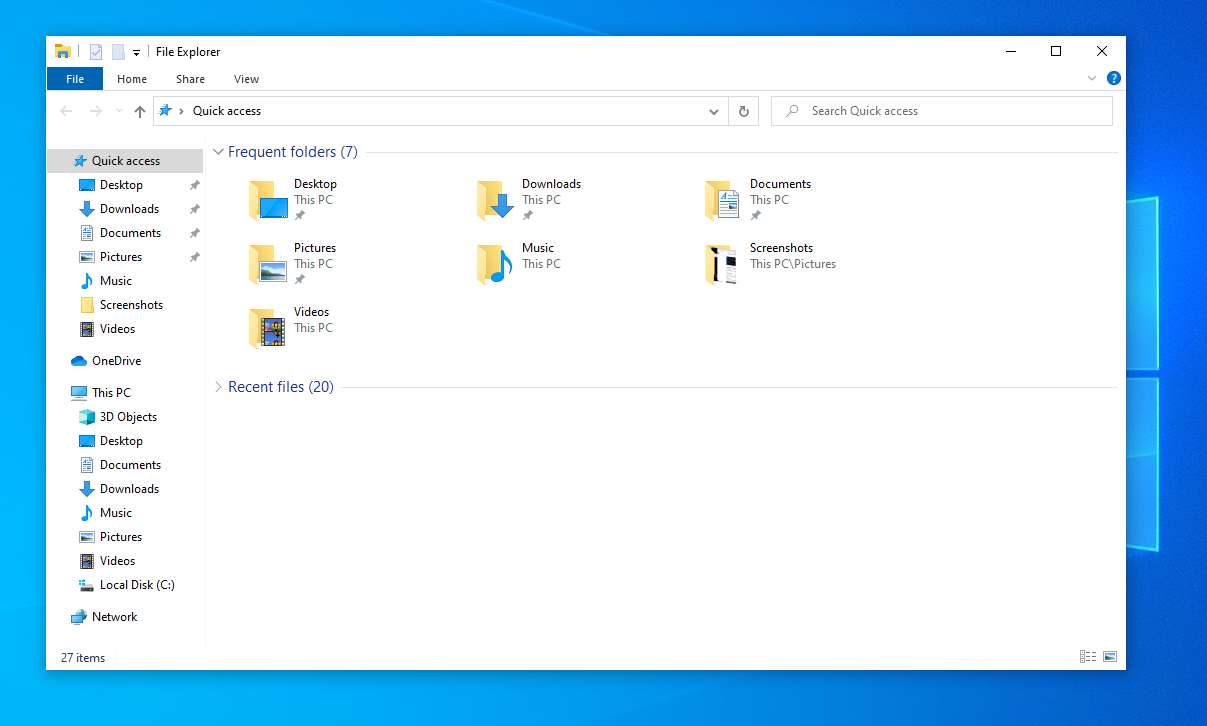Open the View ribbon tab
This screenshot has height=726, width=1207.
coord(246,78)
